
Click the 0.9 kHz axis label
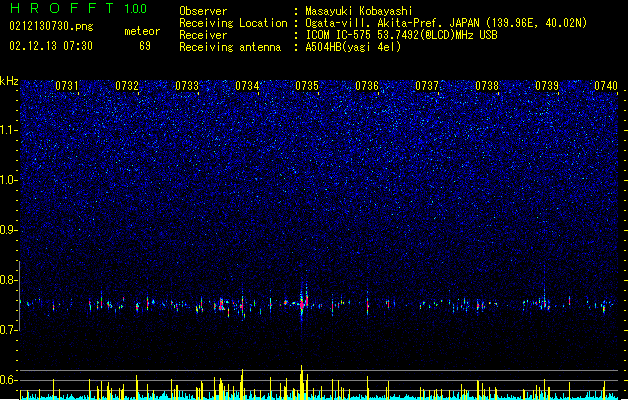(8, 230)
